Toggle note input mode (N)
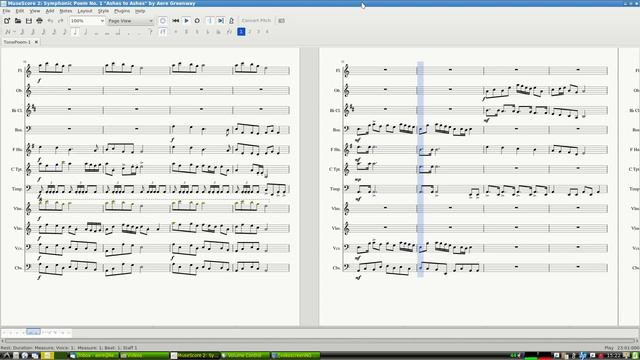 [x=7, y=31]
